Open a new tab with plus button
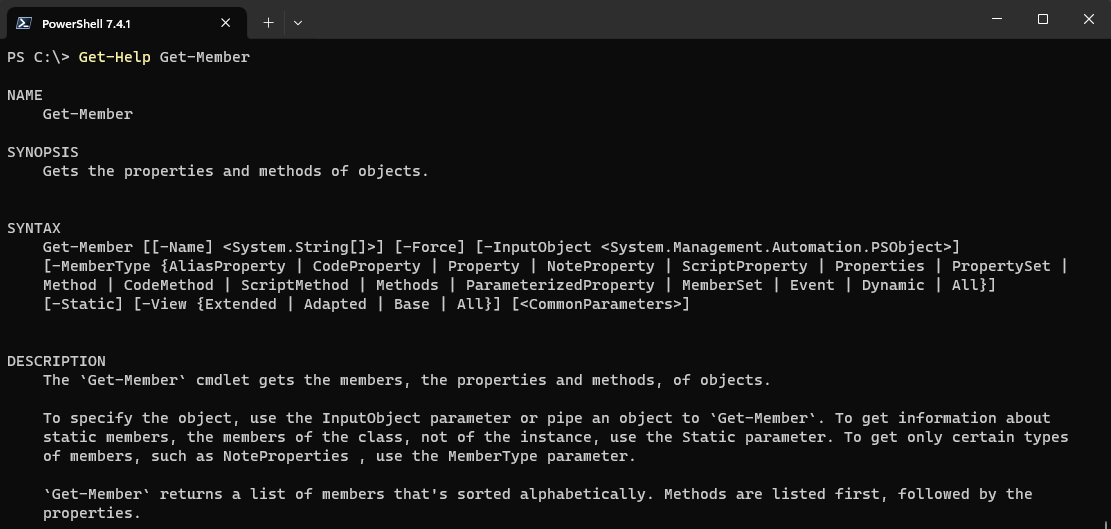The width and height of the screenshot is (1111, 529). click(268, 22)
